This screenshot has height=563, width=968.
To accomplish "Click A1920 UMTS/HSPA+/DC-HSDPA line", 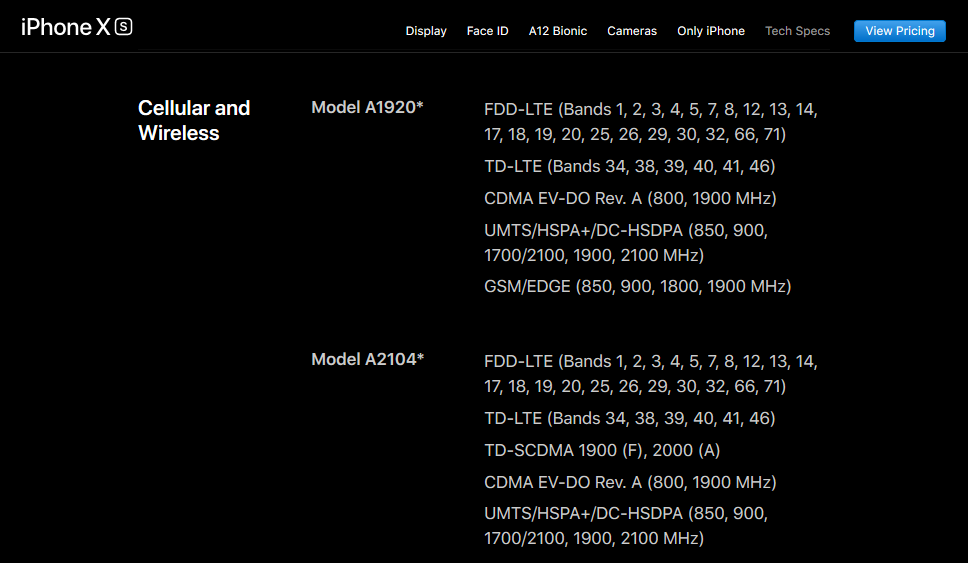I will (x=626, y=243).
